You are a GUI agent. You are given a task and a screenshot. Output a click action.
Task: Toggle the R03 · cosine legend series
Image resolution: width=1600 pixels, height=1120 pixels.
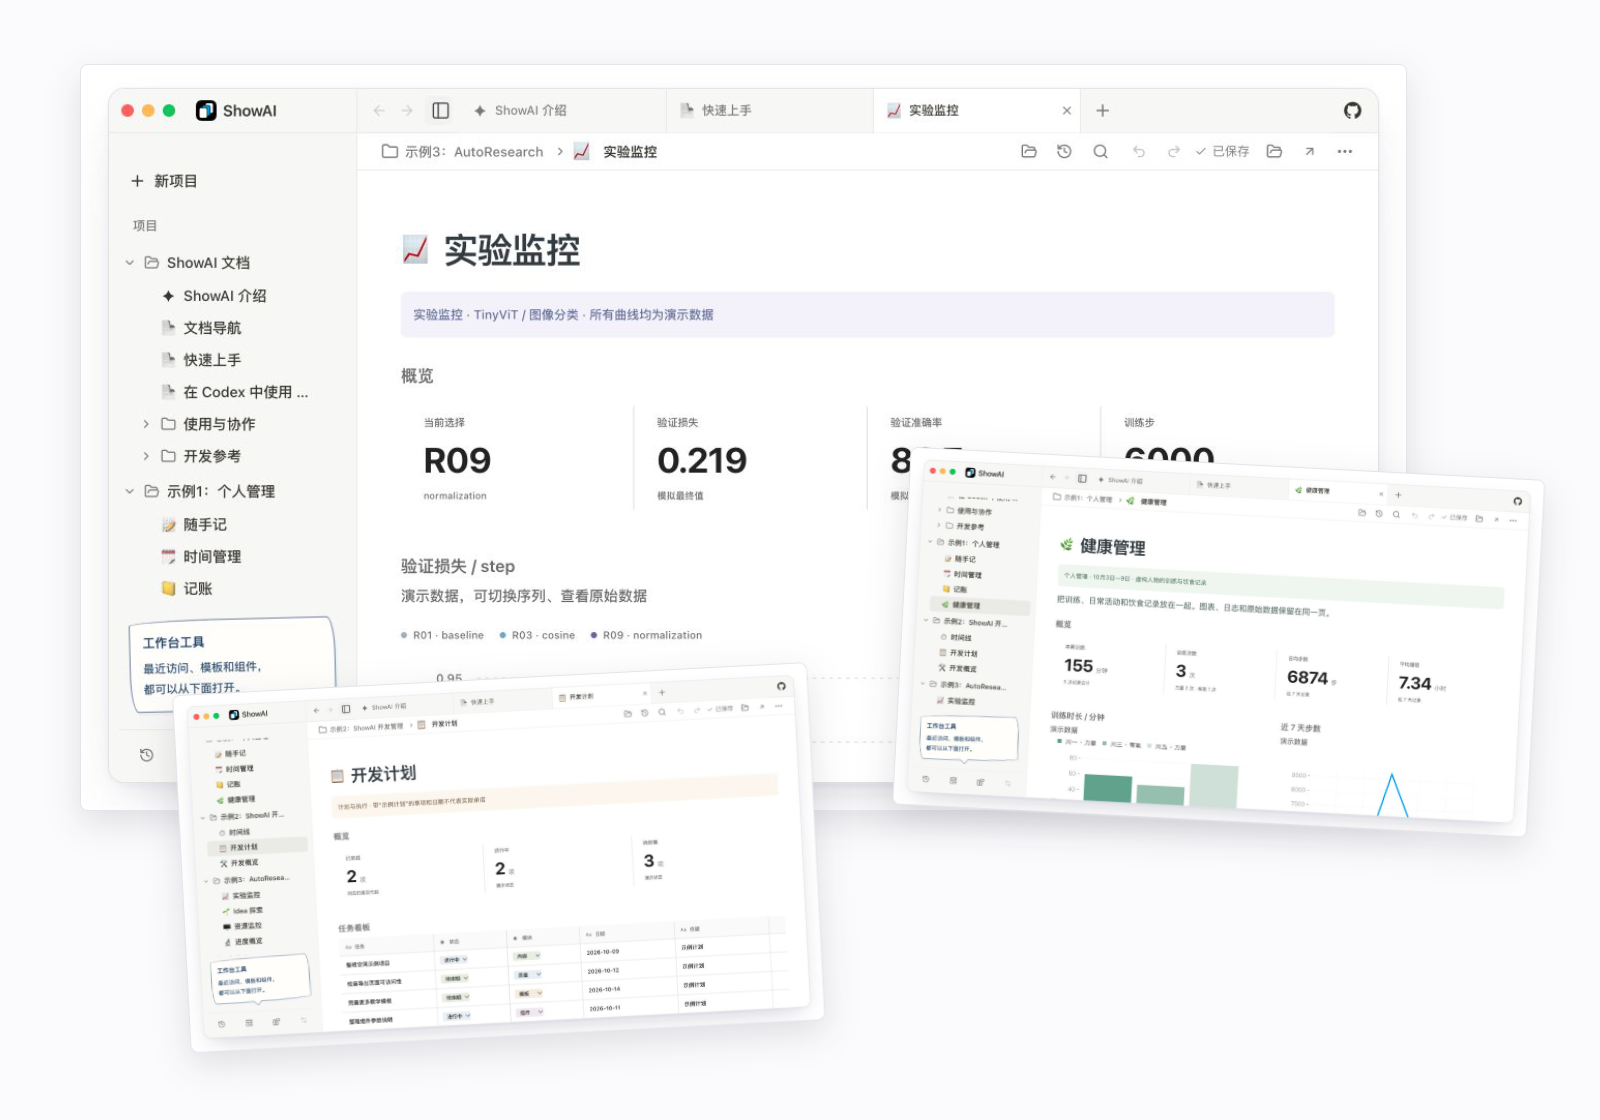pos(537,635)
